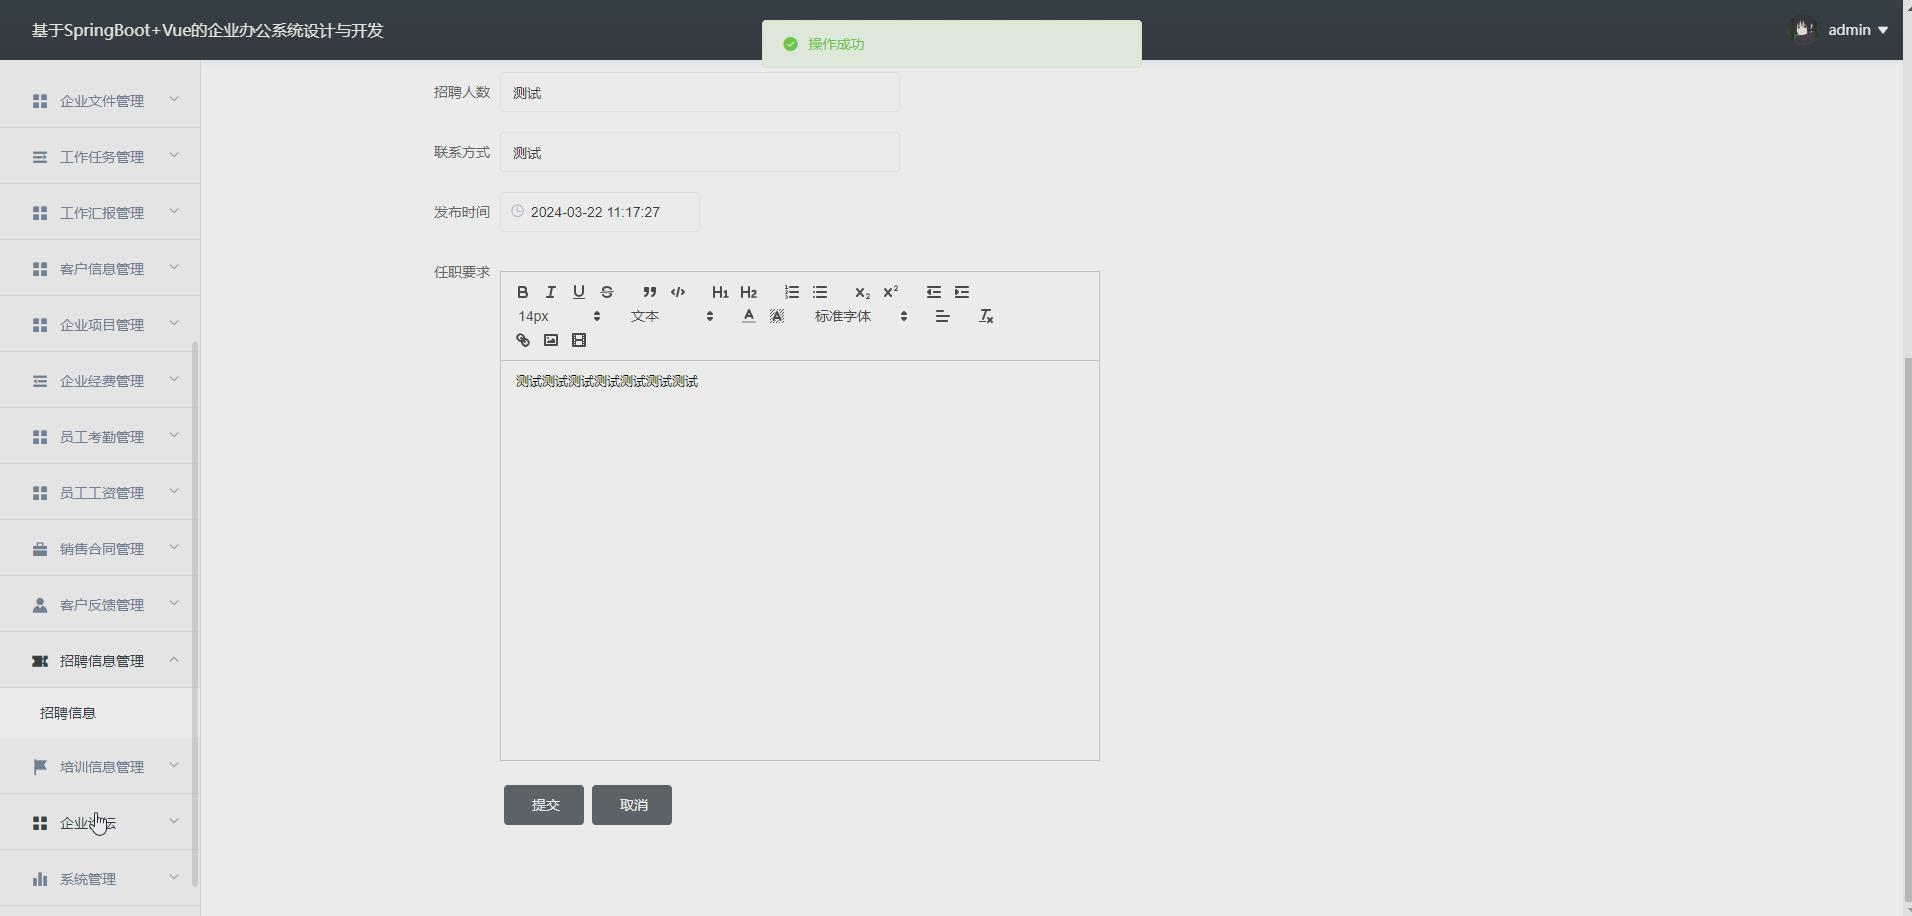This screenshot has height=916, width=1912.
Task: Open the admin account dropdown
Action: click(1856, 29)
